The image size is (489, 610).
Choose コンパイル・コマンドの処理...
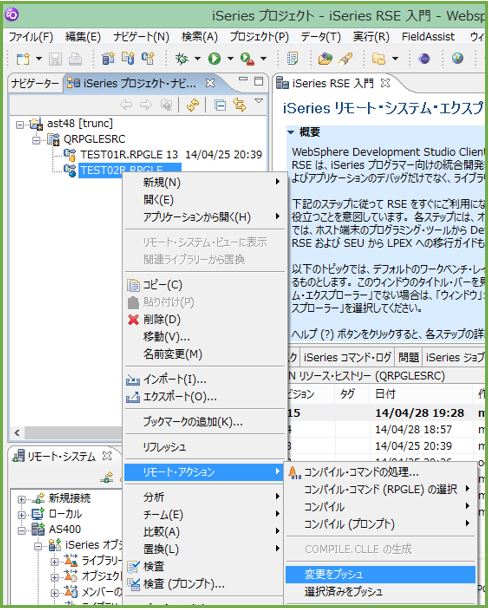[381, 472]
